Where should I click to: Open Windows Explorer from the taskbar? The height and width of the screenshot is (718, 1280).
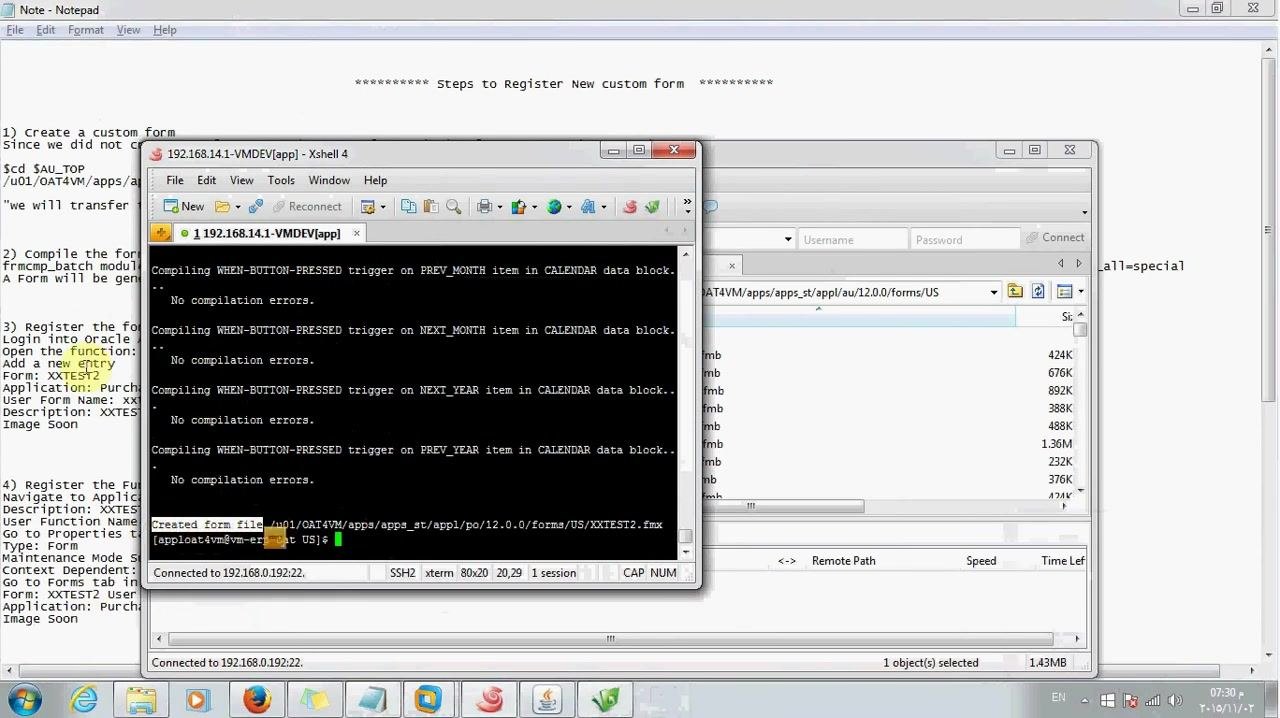coord(141,699)
